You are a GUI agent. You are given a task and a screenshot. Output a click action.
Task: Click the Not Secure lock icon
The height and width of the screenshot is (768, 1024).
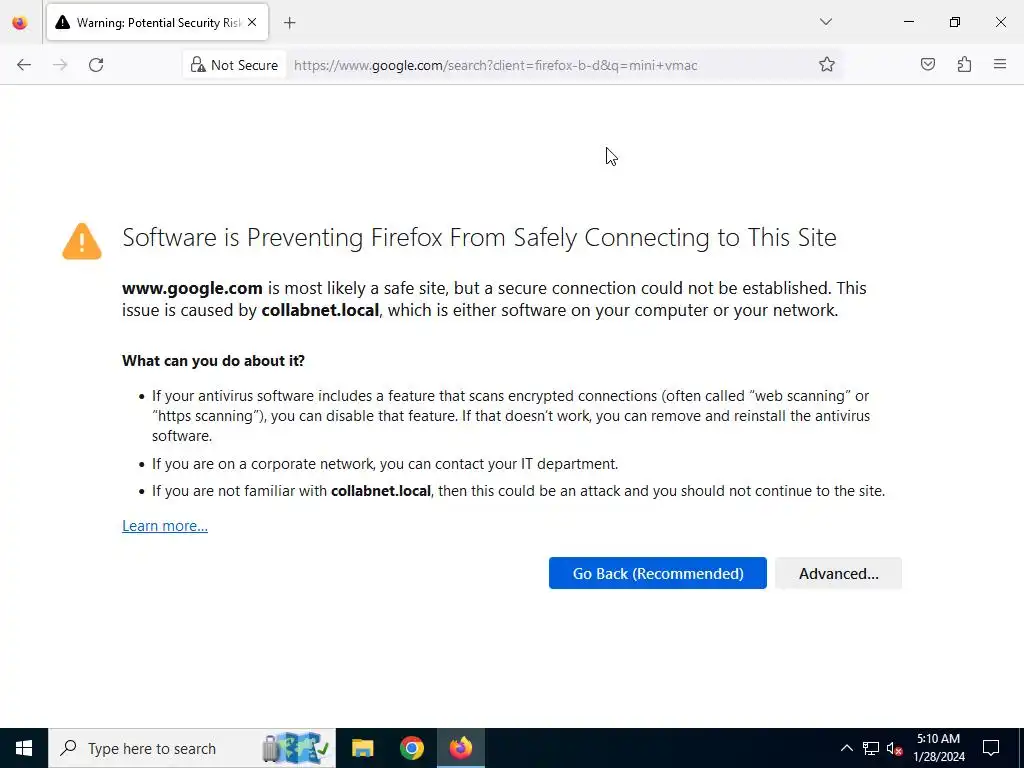point(198,65)
